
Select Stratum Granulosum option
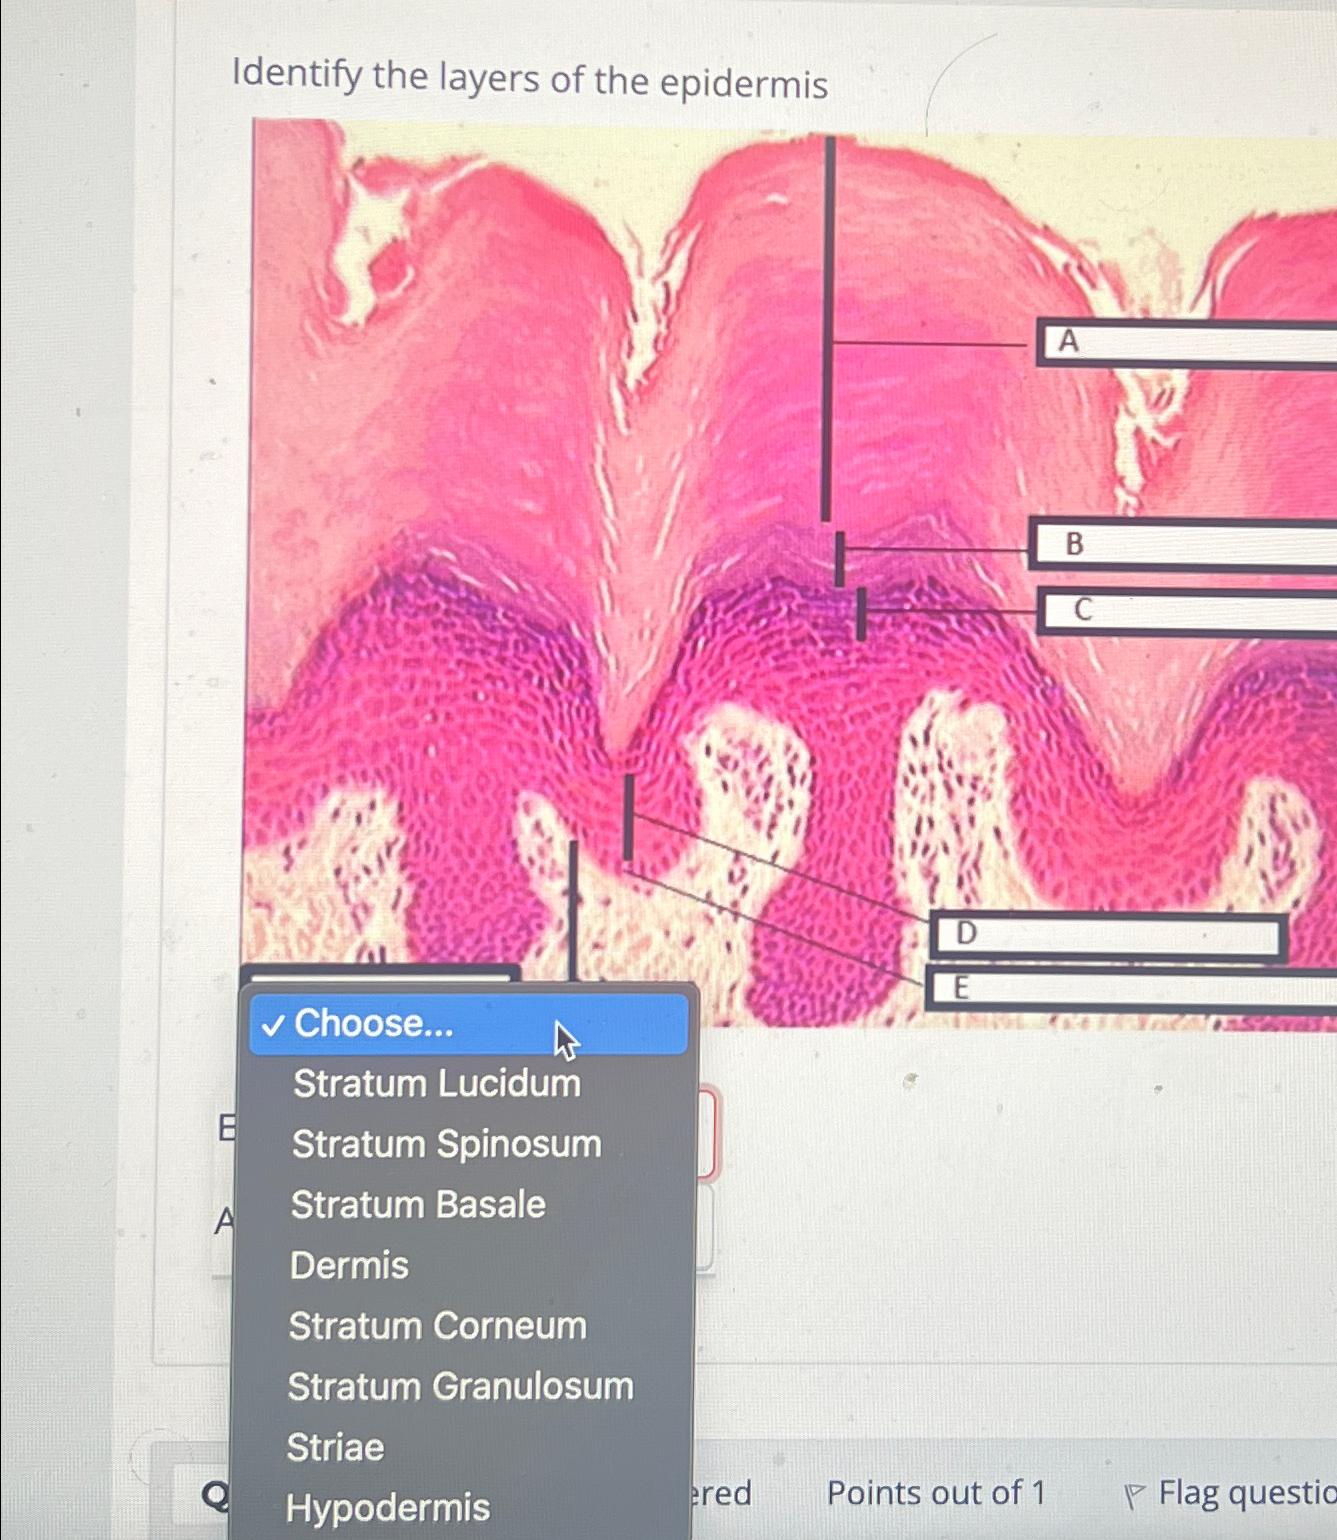point(460,1387)
